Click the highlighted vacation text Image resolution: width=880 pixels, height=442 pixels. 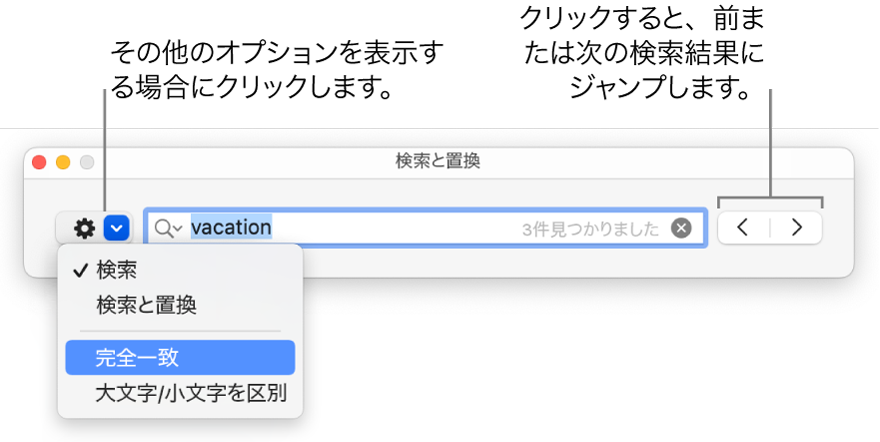pyautogui.click(x=231, y=228)
